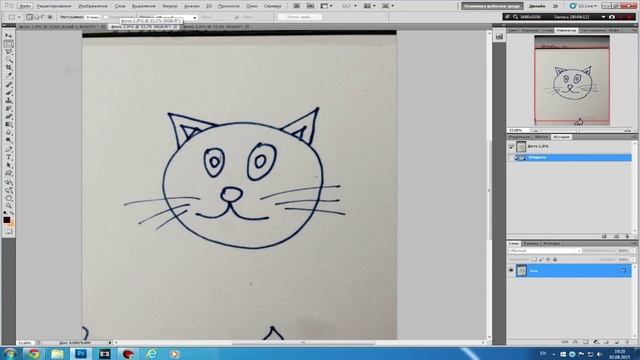Select the Move tool
This screenshot has height=360, width=640.
pyautogui.click(x=9, y=36)
